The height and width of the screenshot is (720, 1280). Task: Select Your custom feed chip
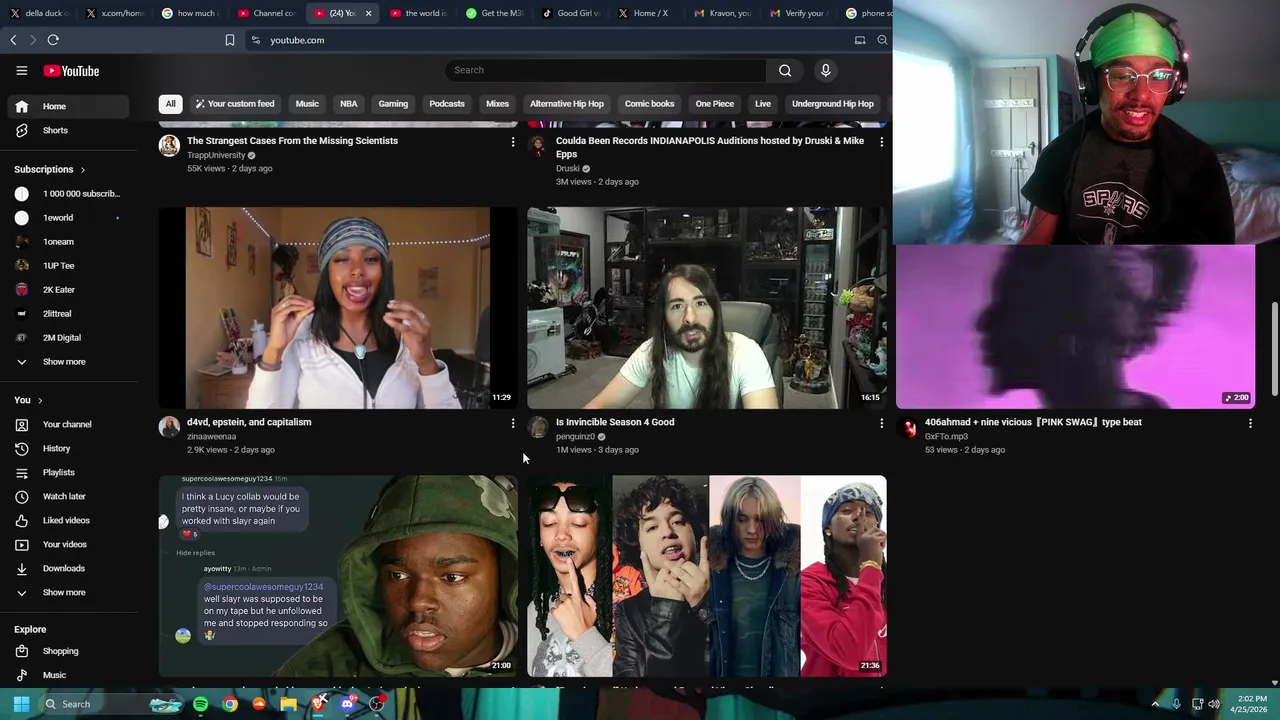(x=235, y=104)
